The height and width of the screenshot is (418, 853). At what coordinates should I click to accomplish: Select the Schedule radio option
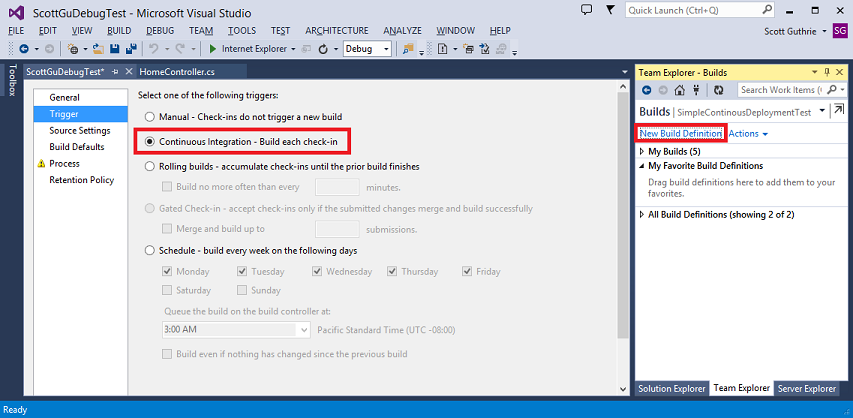149,251
